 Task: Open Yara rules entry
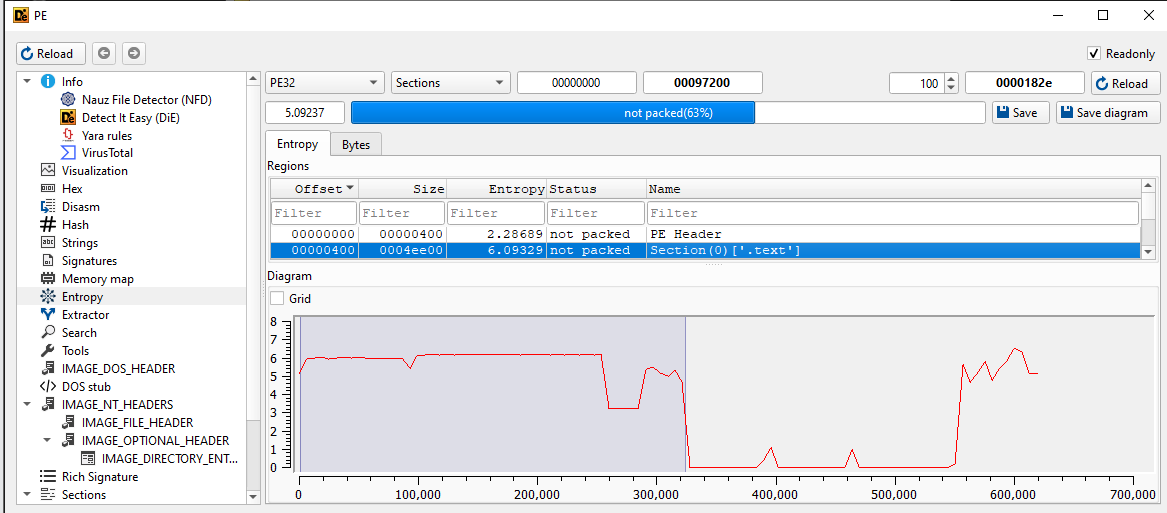pyautogui.click(x=107, y=135)
